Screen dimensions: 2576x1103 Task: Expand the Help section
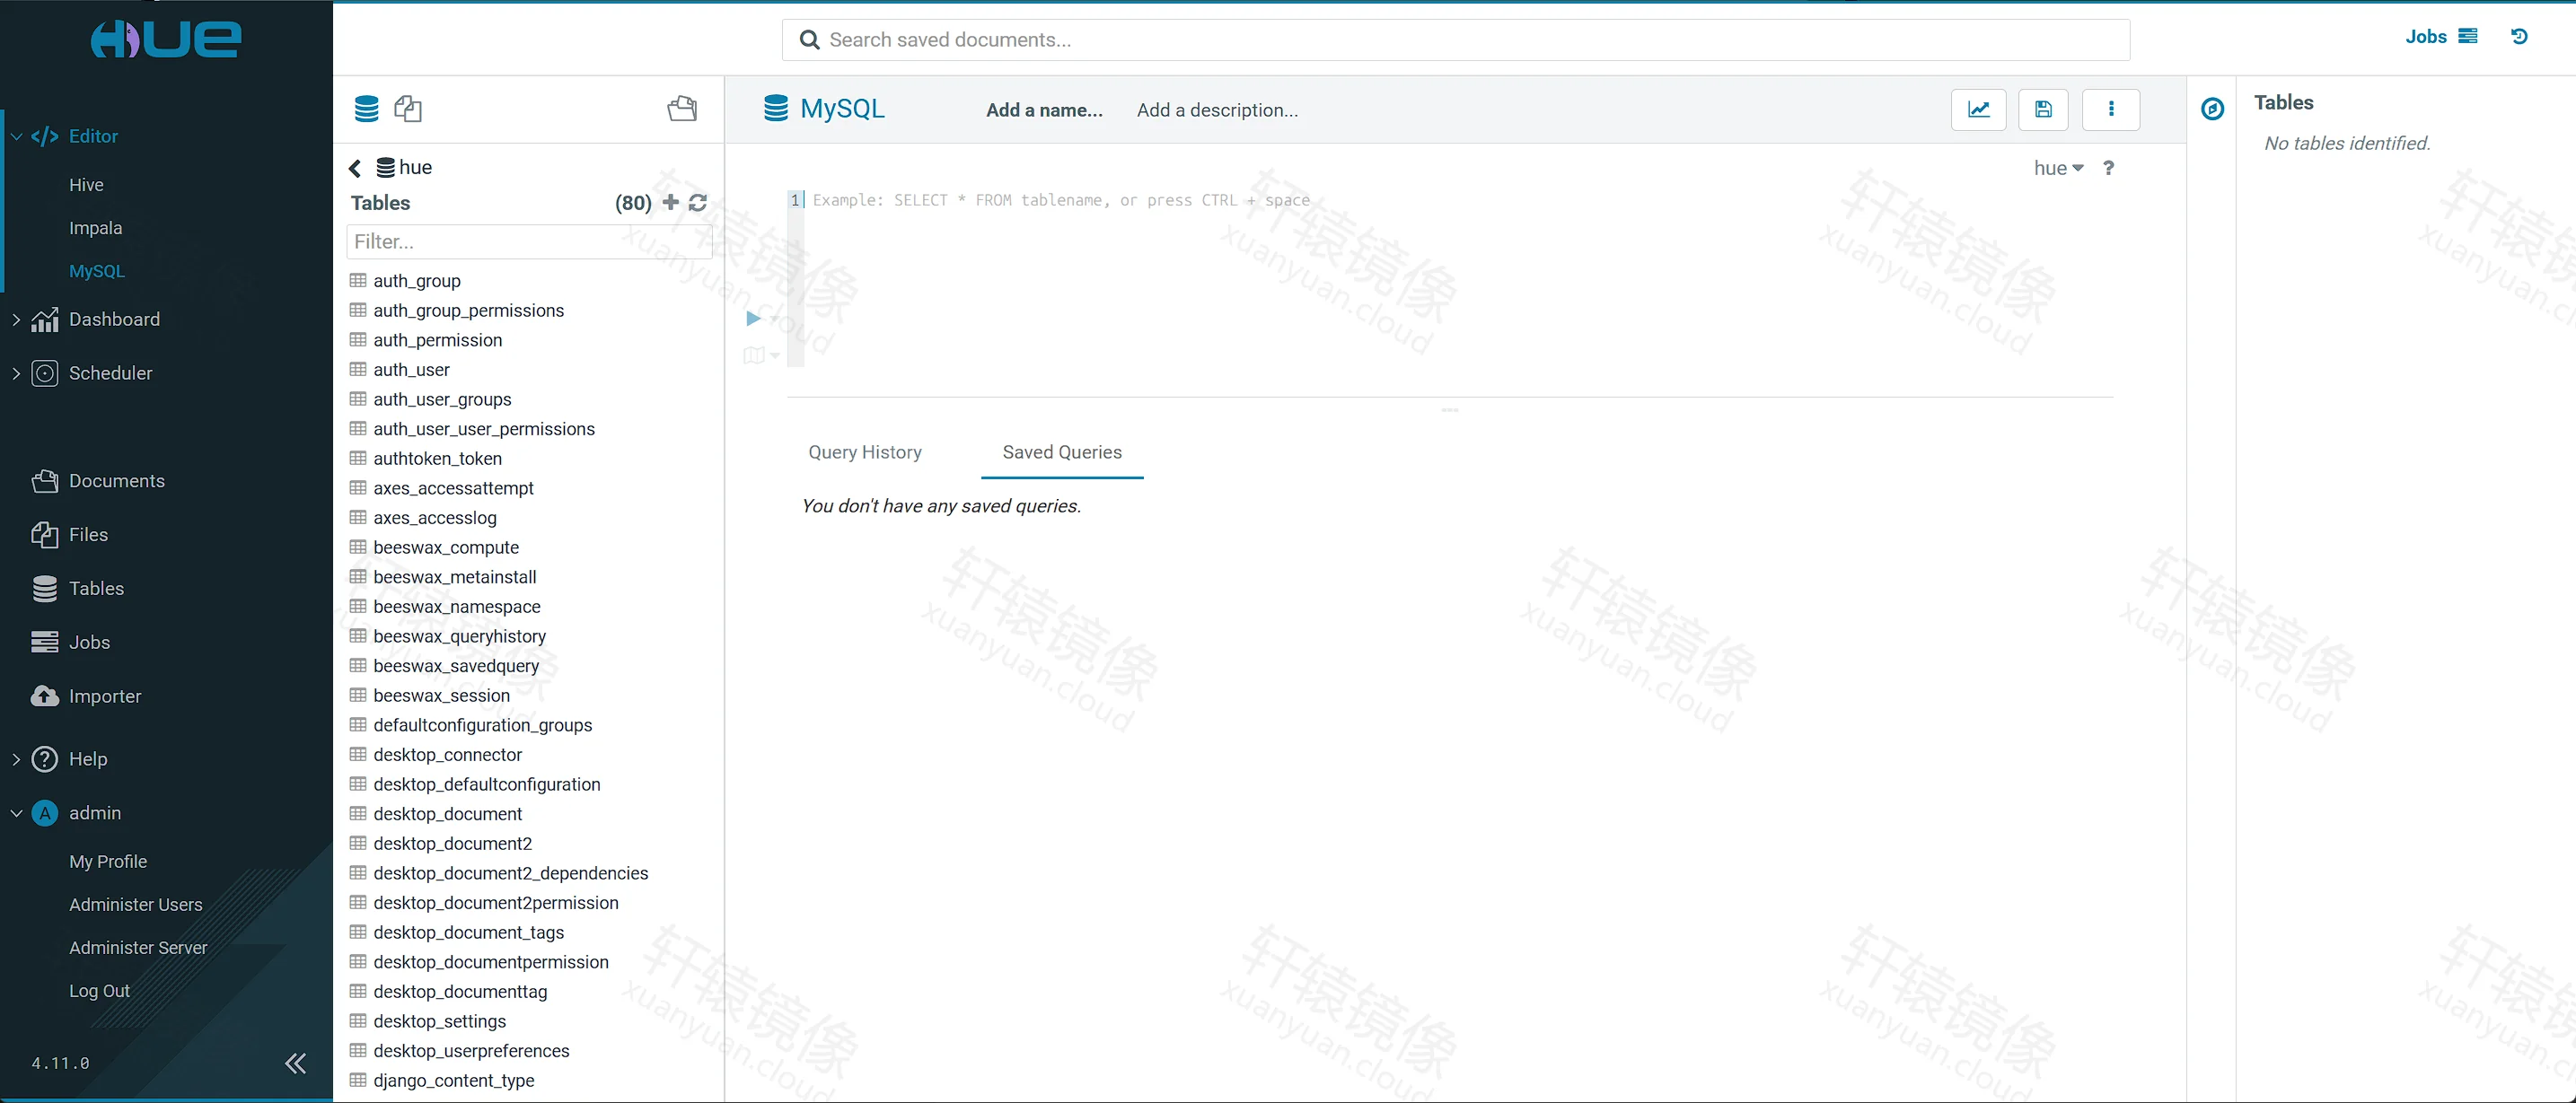point(16,759)
